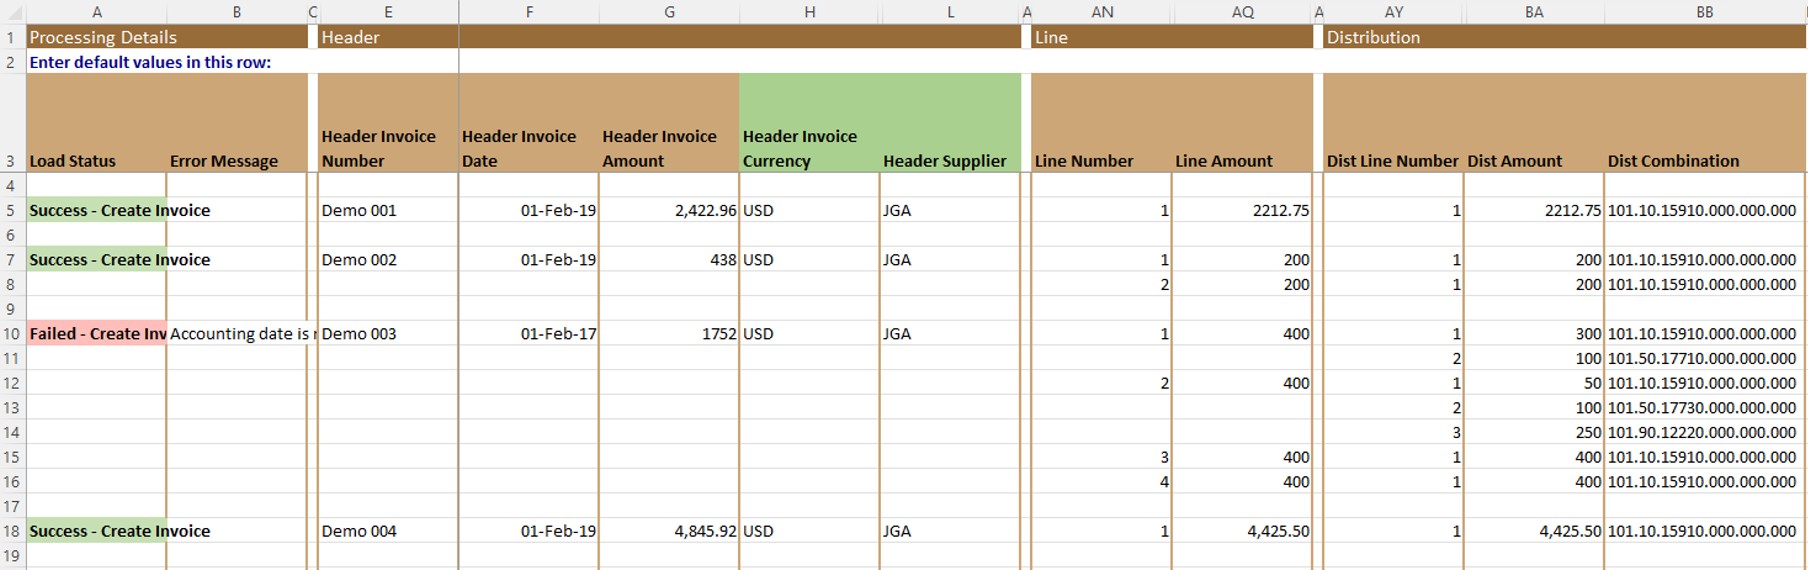Click the '01-Feb-19' date for Demo 001
This screenshot has width=1808, height=570.
point(529,210)
